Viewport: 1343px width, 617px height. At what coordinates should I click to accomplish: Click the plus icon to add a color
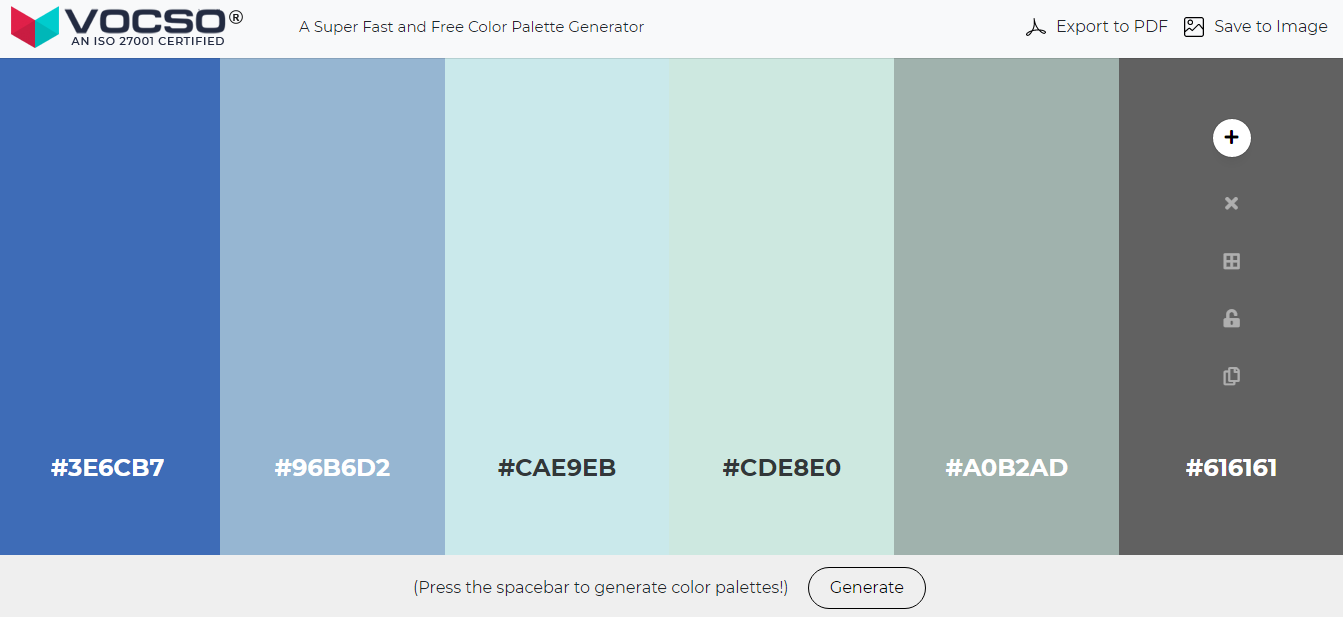pyautogui.click(x=1231, y=138)
